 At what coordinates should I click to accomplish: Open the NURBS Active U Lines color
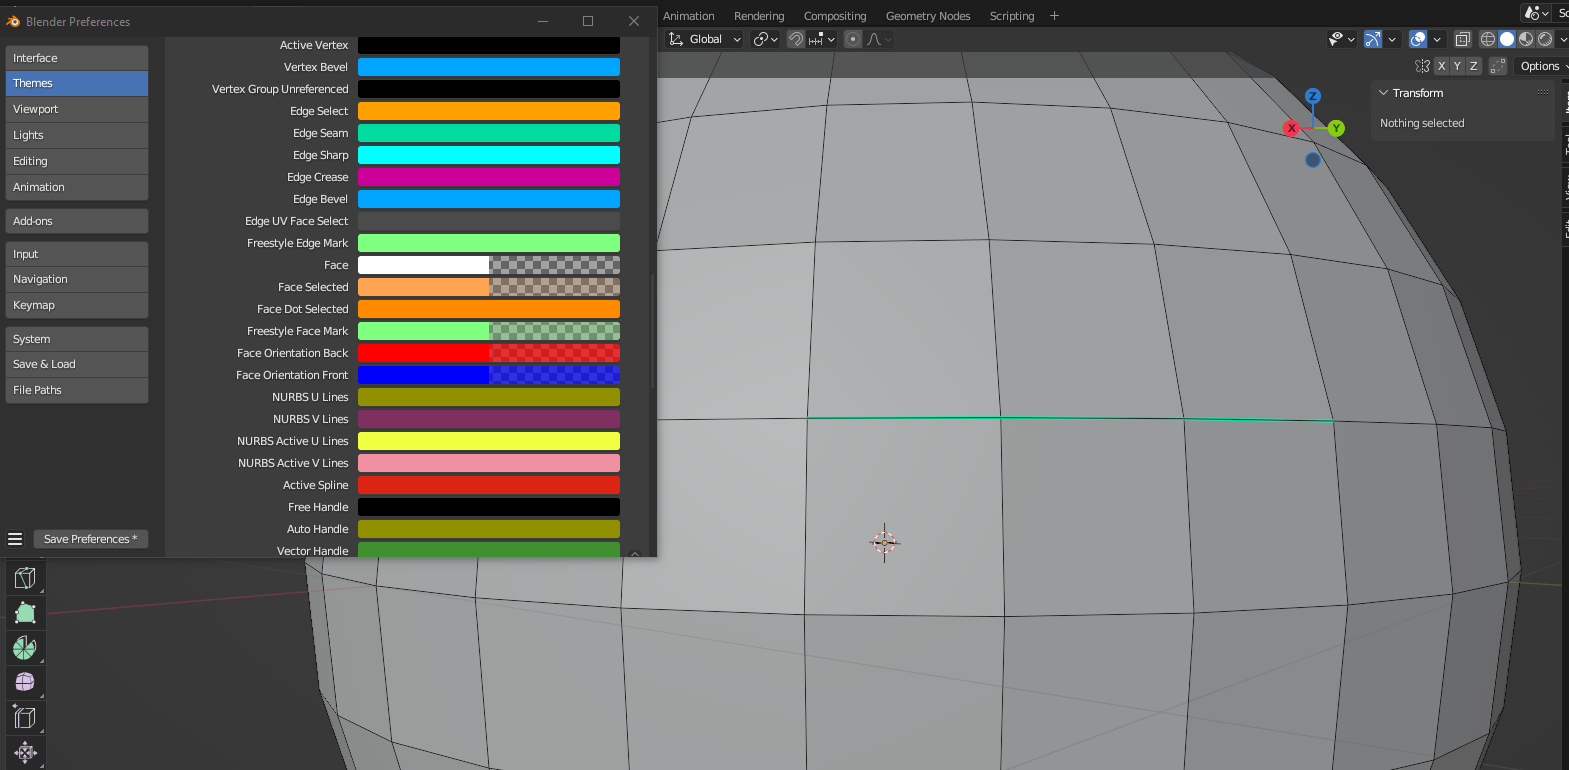pos(489,441)
